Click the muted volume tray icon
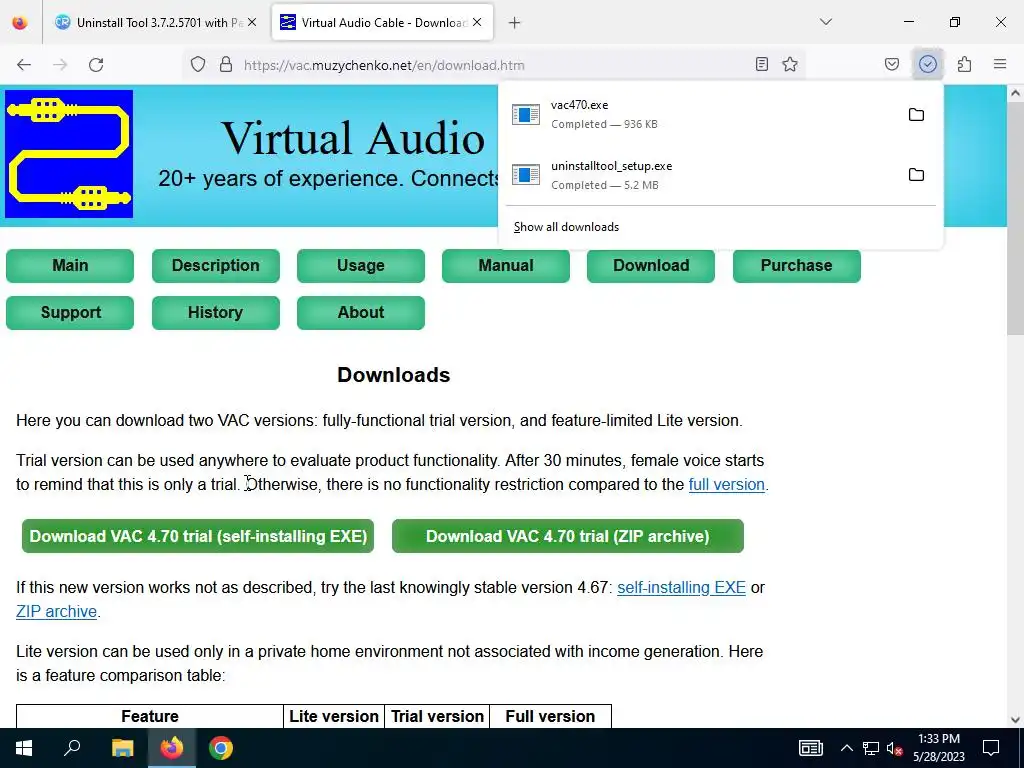The image size is (1024, 768). [895, 748]
